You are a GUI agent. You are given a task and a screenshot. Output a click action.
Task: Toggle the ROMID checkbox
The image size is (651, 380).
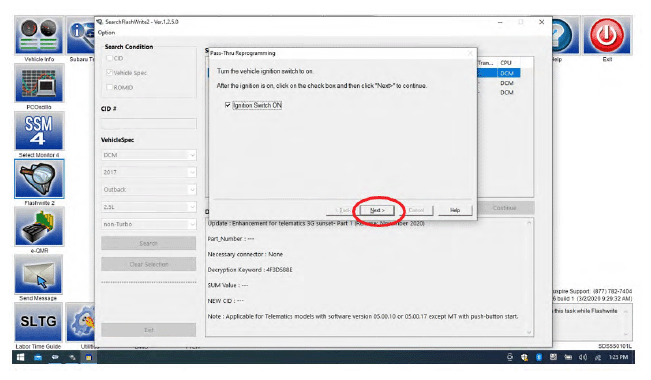(110, 87)
